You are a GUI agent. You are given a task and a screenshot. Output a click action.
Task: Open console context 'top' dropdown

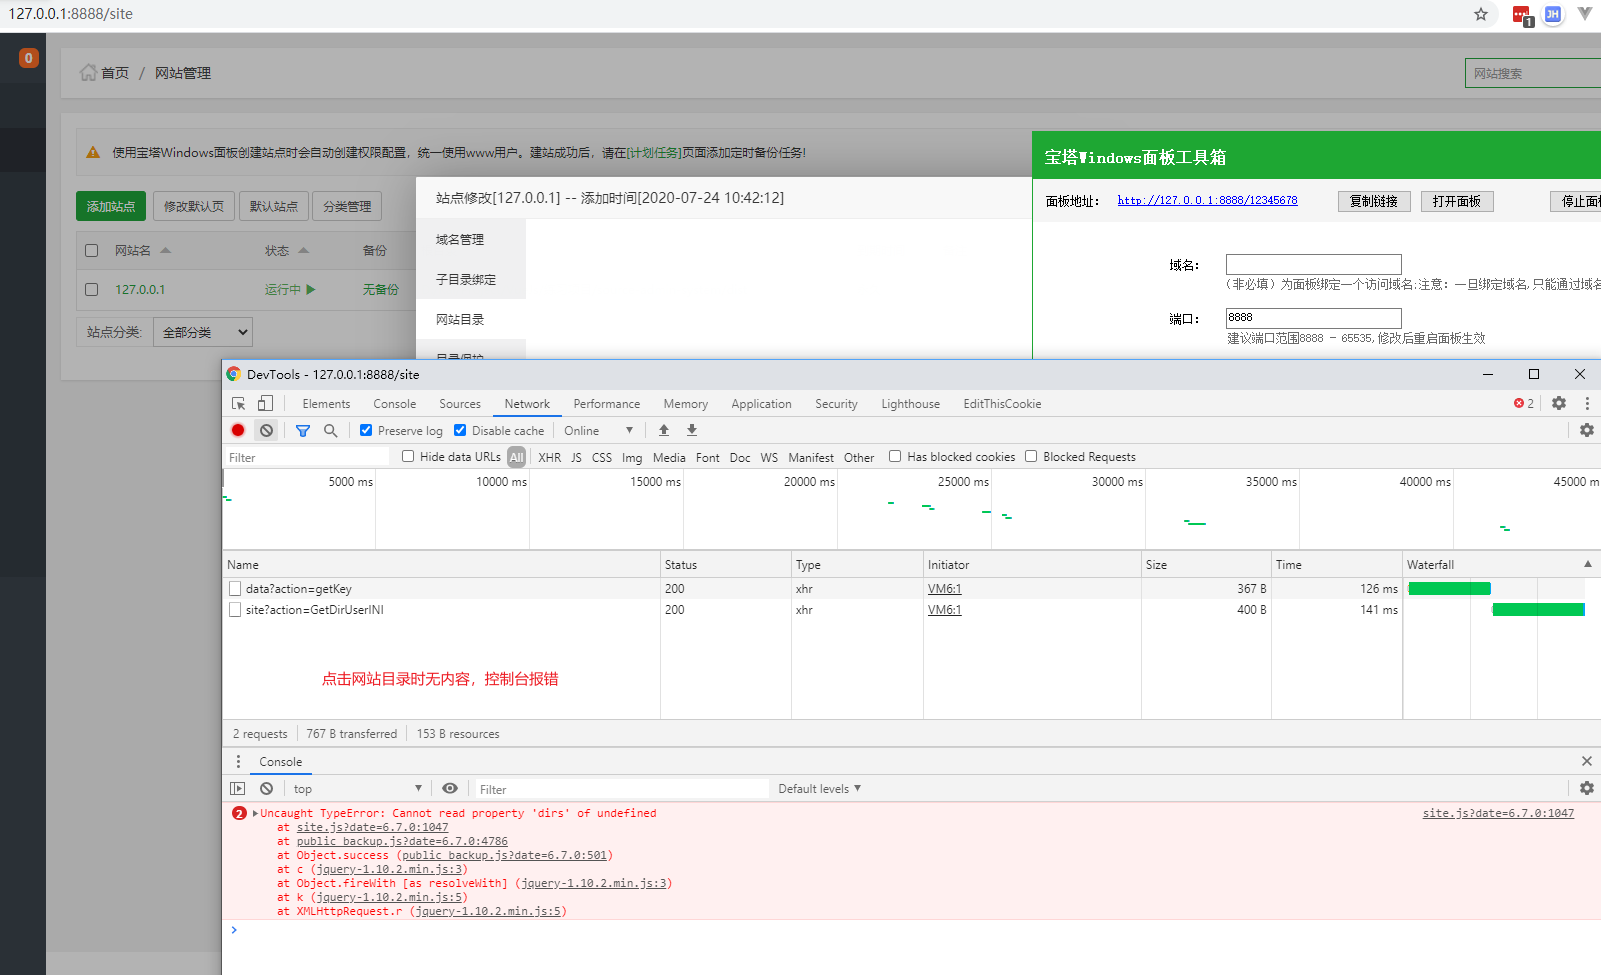click(357, 788)
